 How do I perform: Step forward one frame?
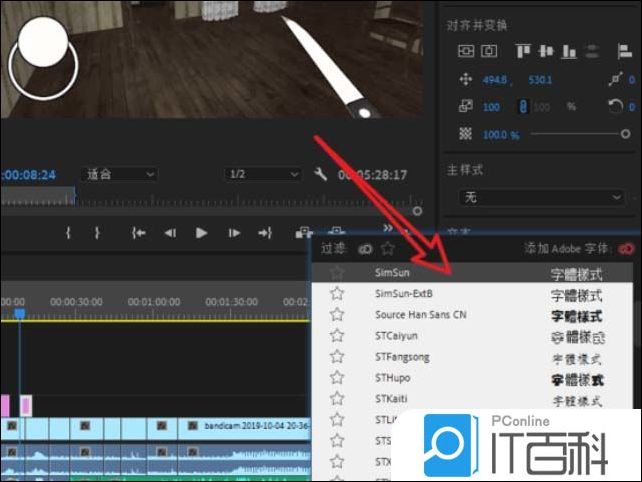click(234, 233)
